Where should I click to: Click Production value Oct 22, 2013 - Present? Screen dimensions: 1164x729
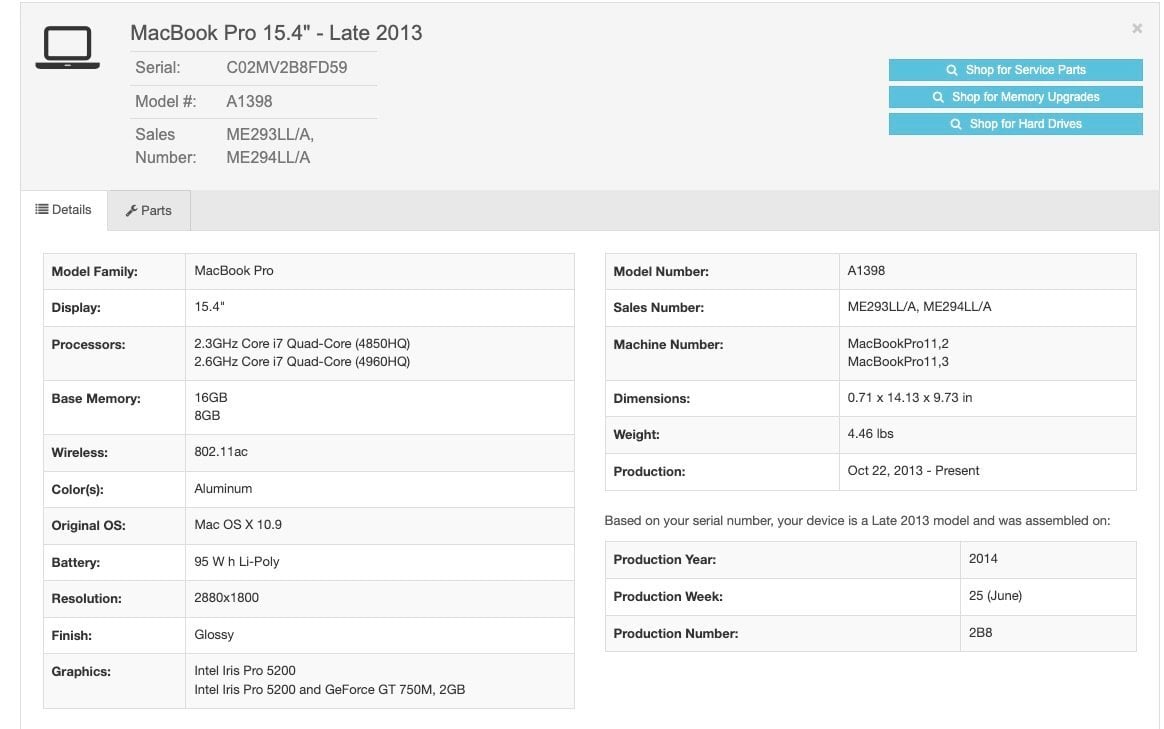click(914, 471)
